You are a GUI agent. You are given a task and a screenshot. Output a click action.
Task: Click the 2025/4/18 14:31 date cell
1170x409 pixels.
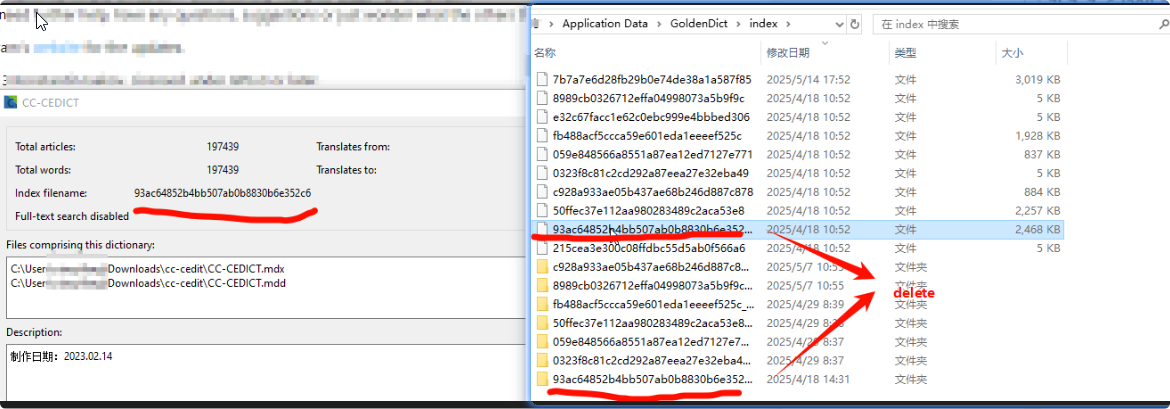[x=809, y=379]
